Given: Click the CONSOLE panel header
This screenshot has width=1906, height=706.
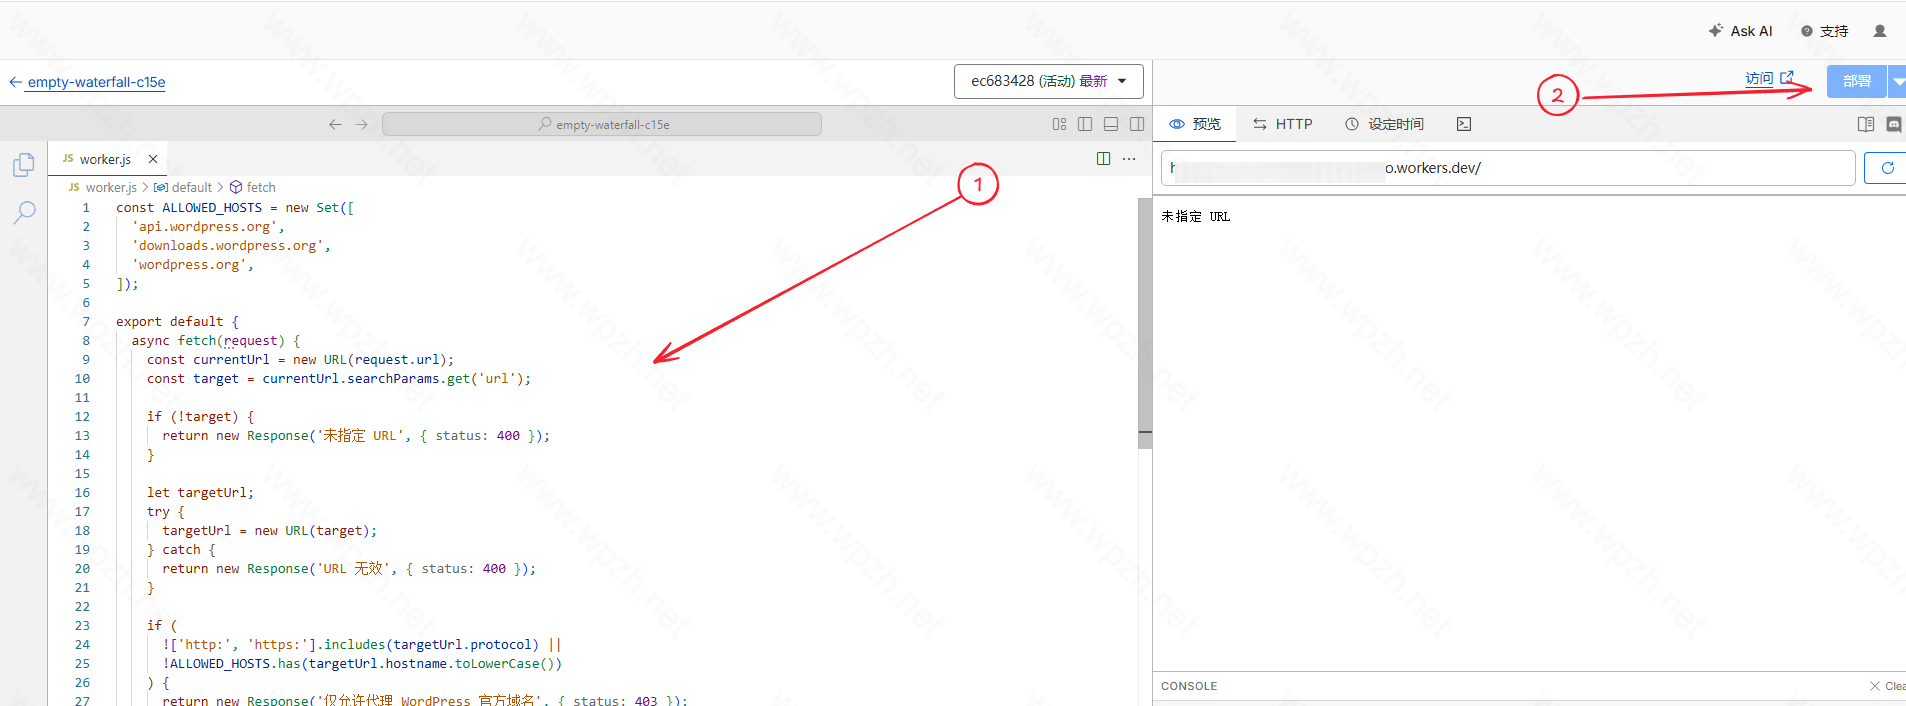Looking at the screenshot, I should coord(1189,686).
